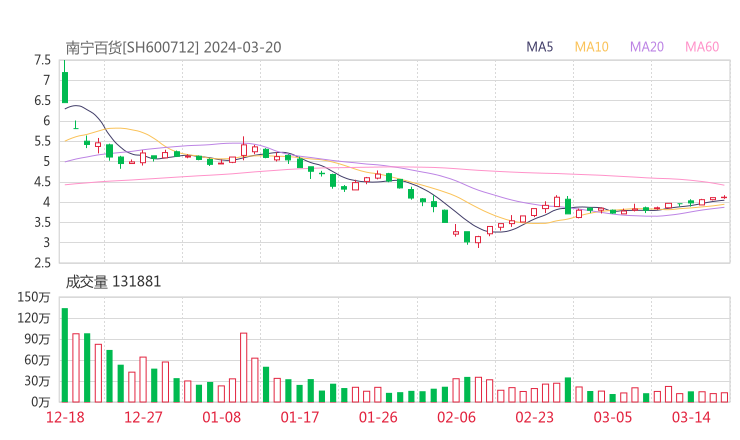
Task: Click the 7.5 price axis label
Action: pyautogui.click(x=42, y=60)
